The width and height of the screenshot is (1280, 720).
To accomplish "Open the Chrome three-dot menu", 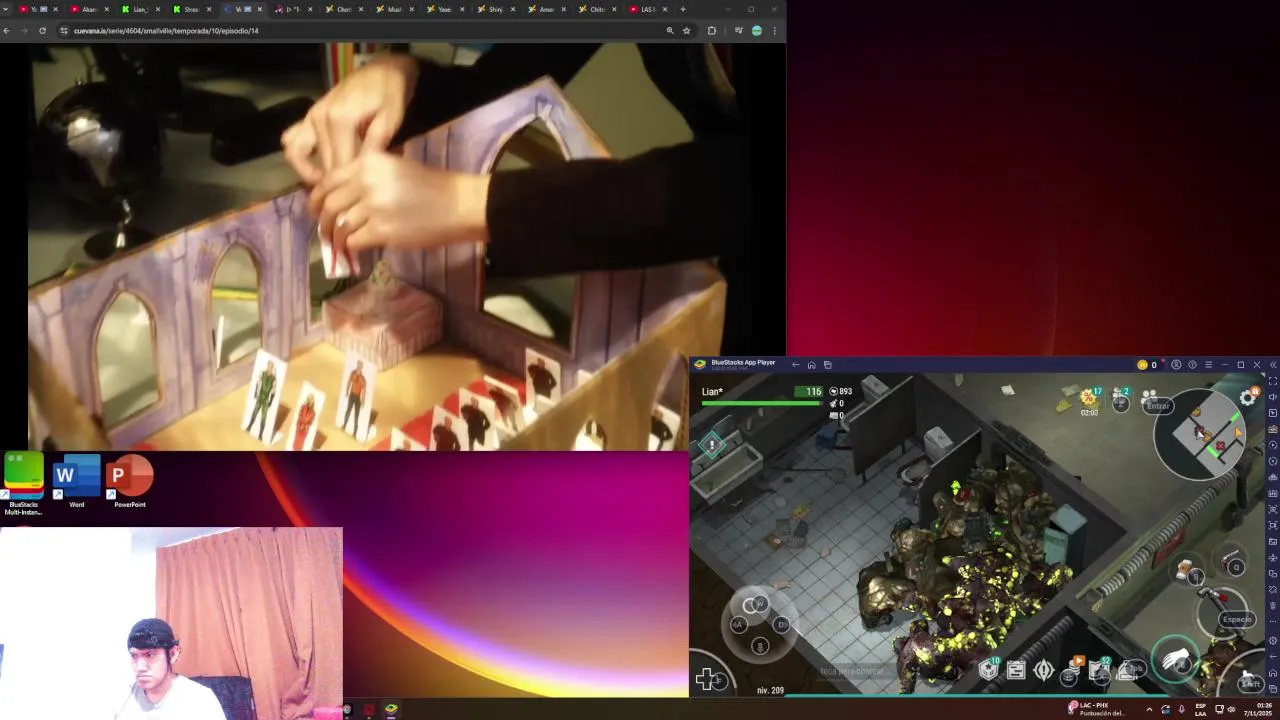I will (774, 31).
